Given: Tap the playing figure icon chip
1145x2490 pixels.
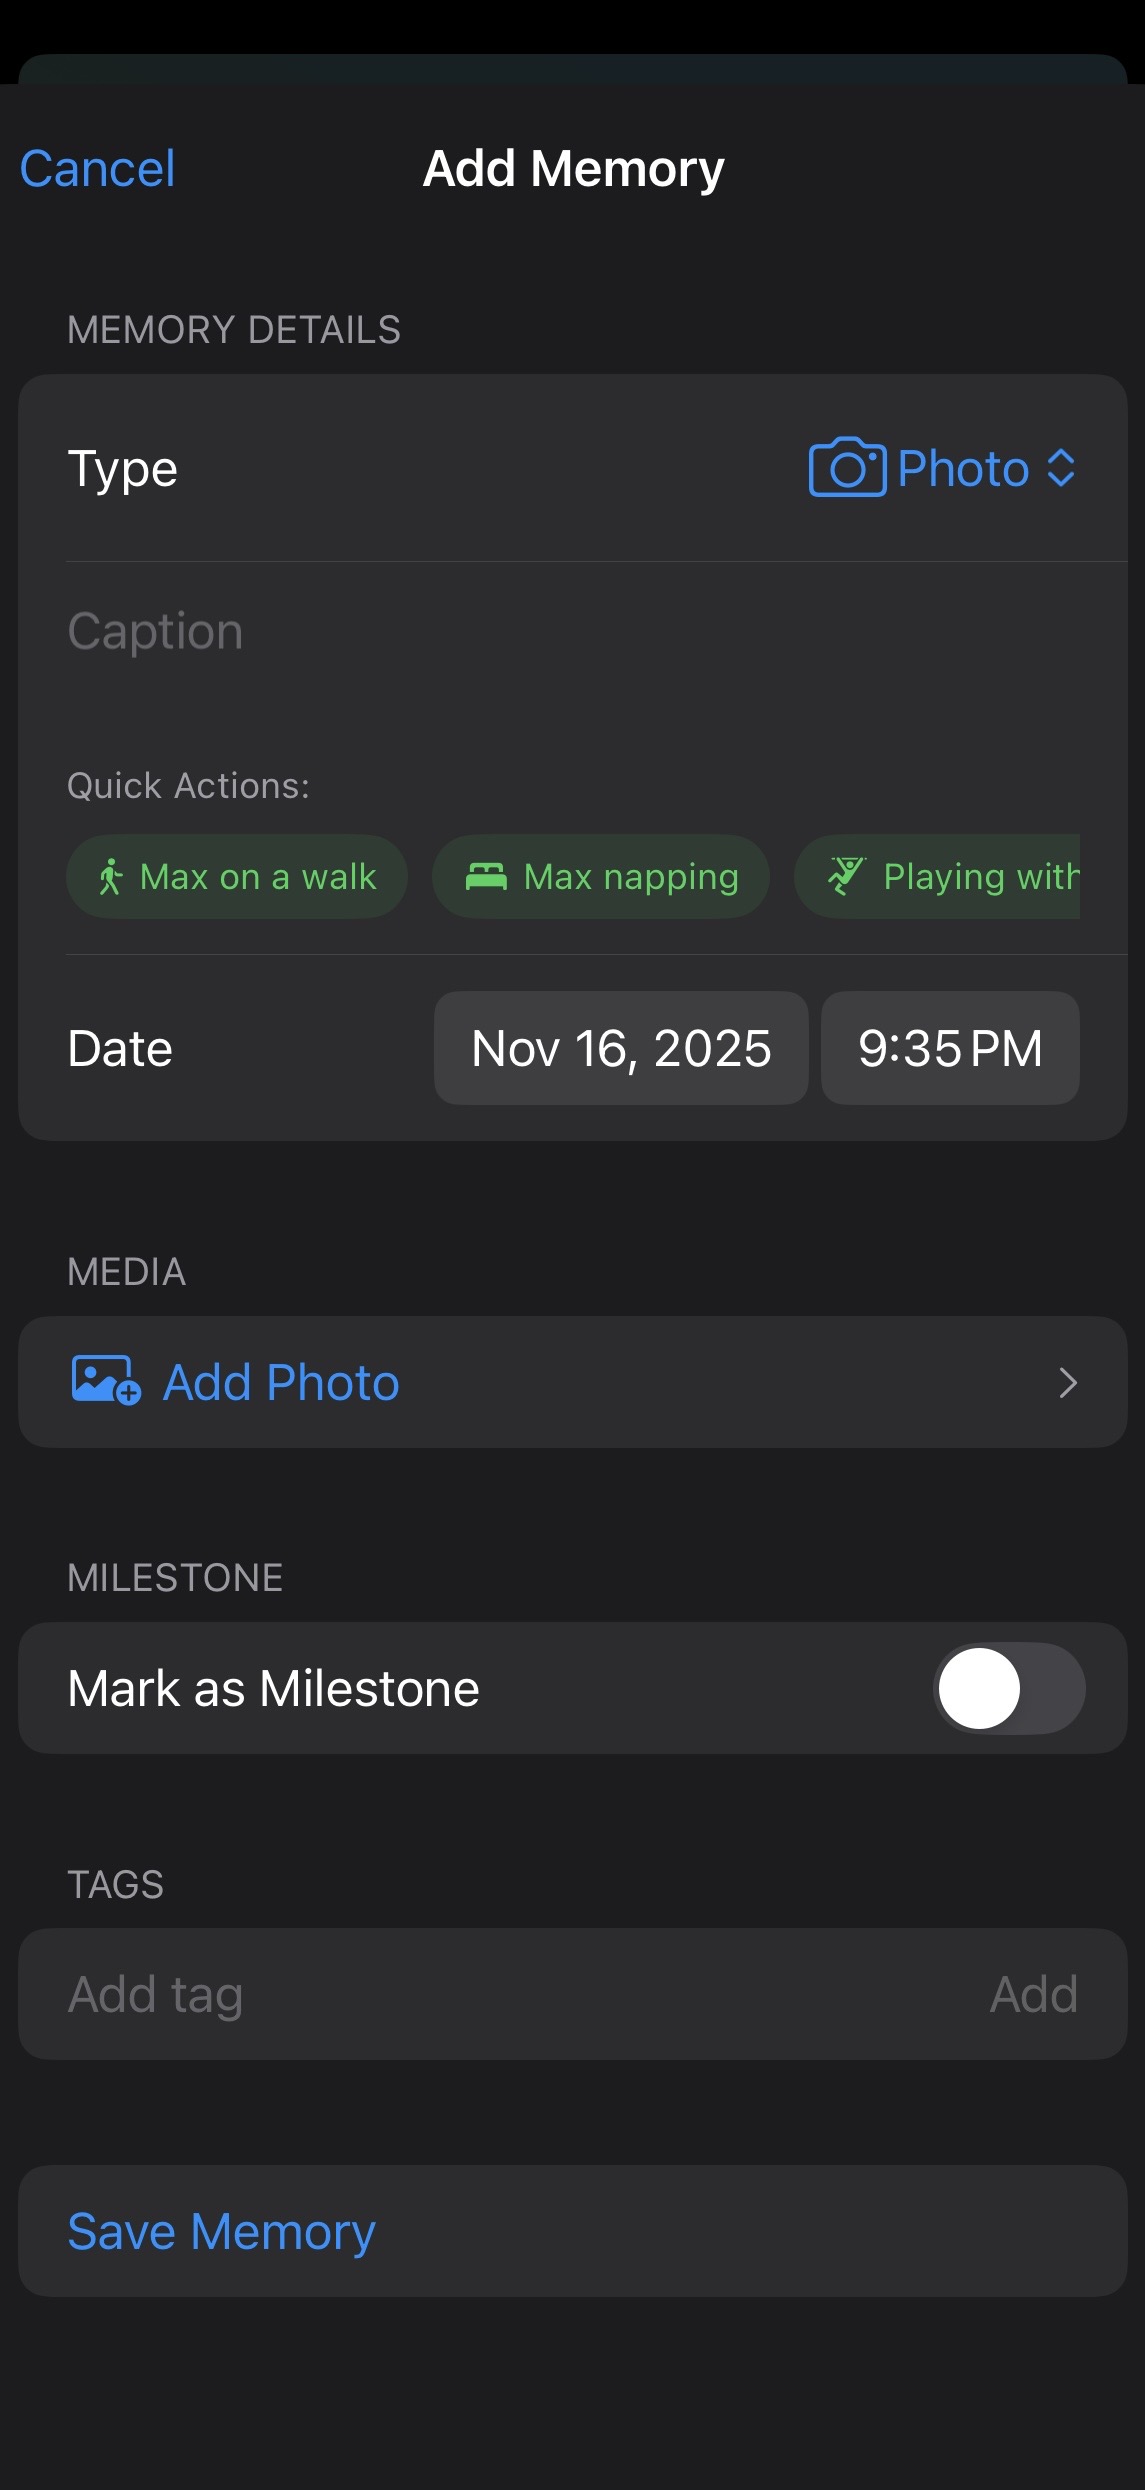Looking at the screenshot, I should [x=846, y=876].
